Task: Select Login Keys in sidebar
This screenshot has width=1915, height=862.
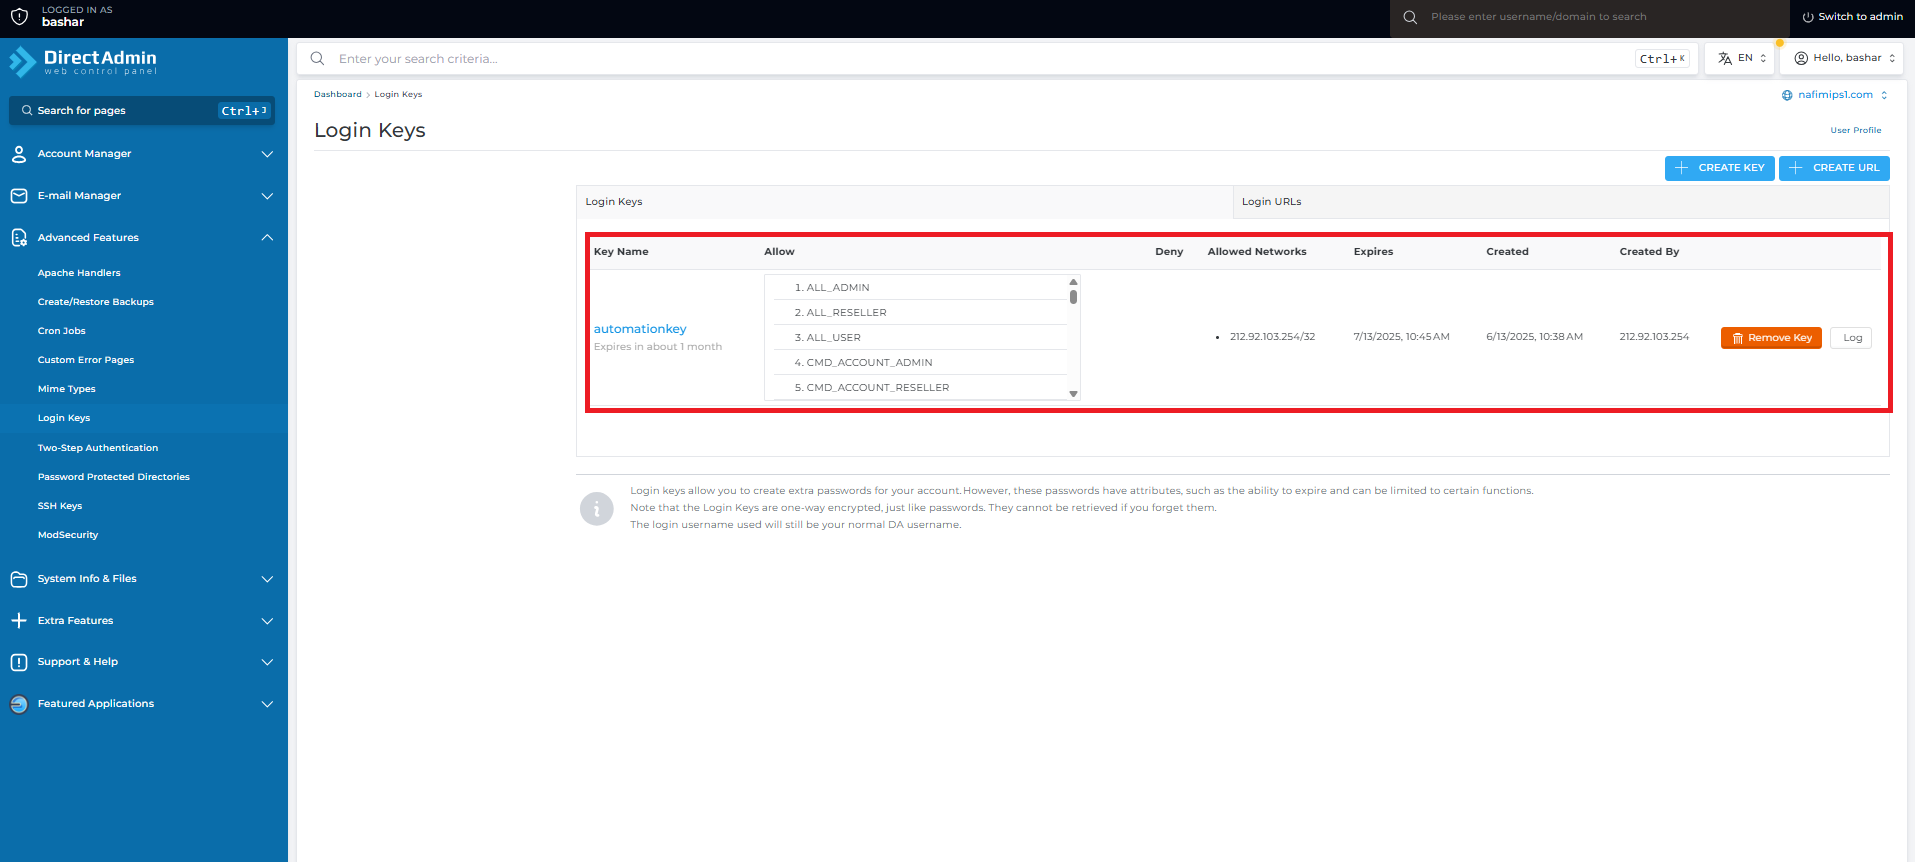Action: (64, 418)
